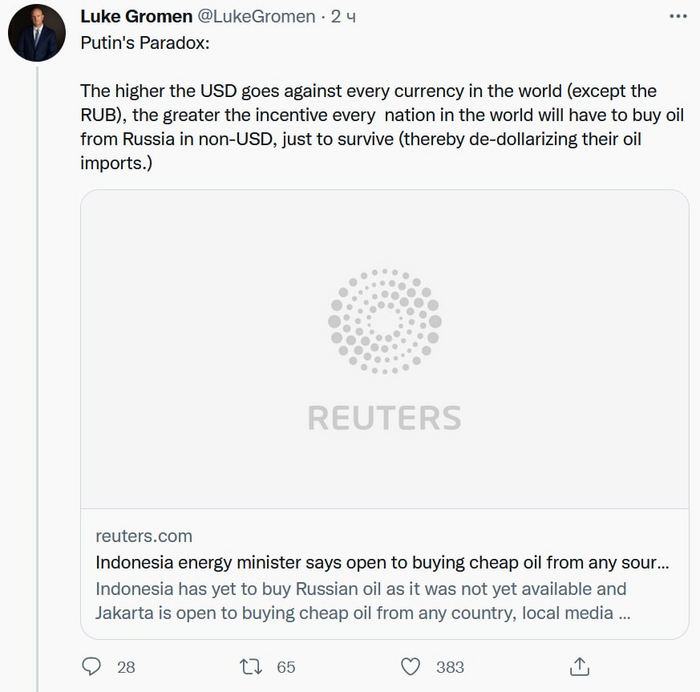Open the share menu icon

click(x=578, y=666)
